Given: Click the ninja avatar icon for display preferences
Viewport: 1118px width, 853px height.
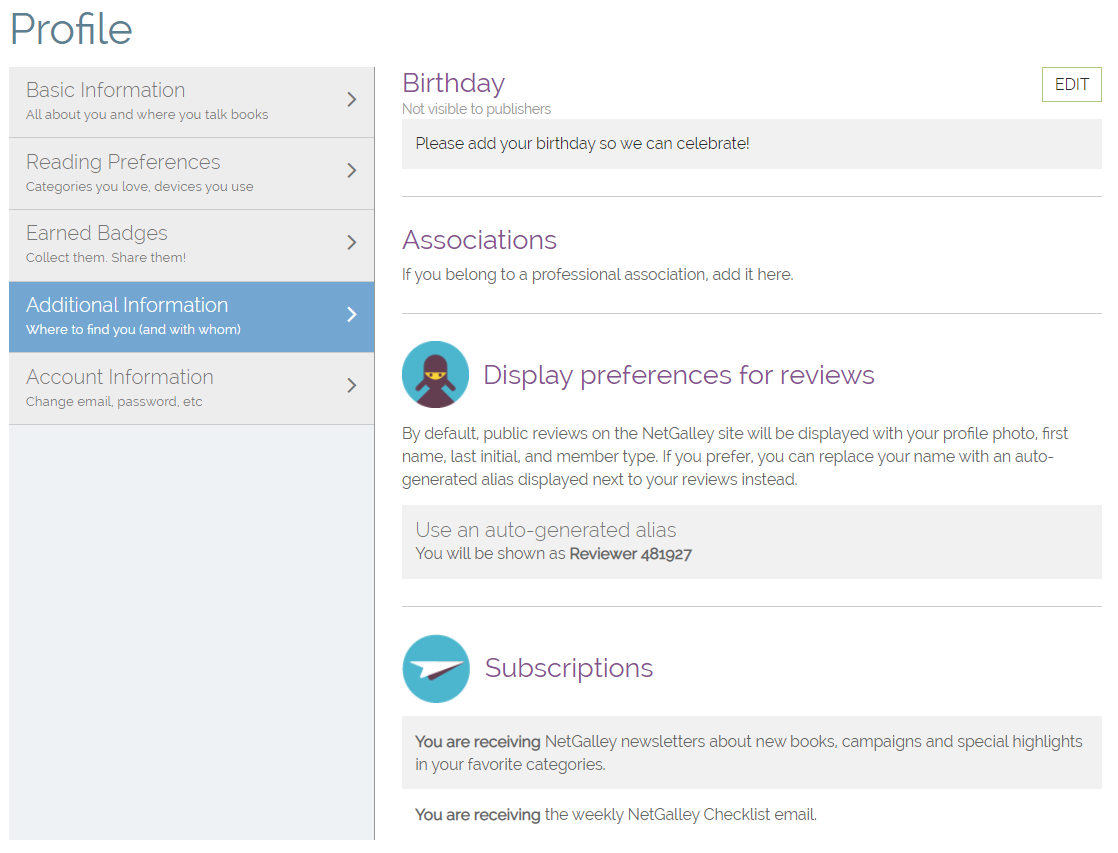Looking at the screenshot, I should (435, 375).
